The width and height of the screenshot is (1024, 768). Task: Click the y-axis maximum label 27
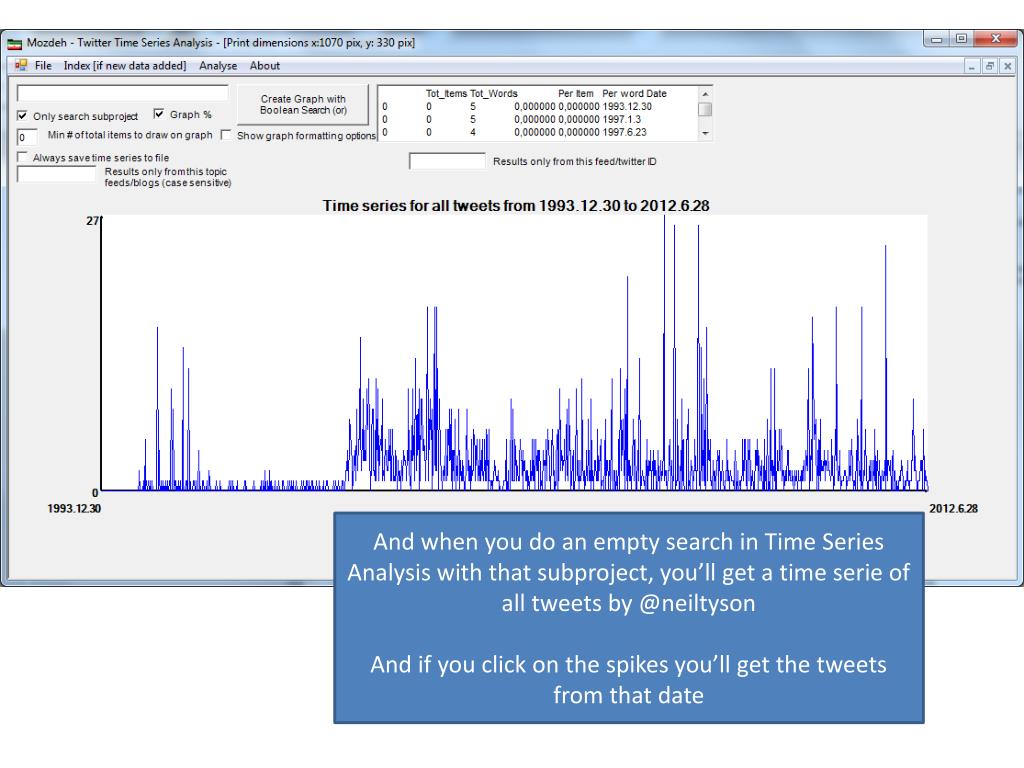pyautogui.click(x=92, y=221)
